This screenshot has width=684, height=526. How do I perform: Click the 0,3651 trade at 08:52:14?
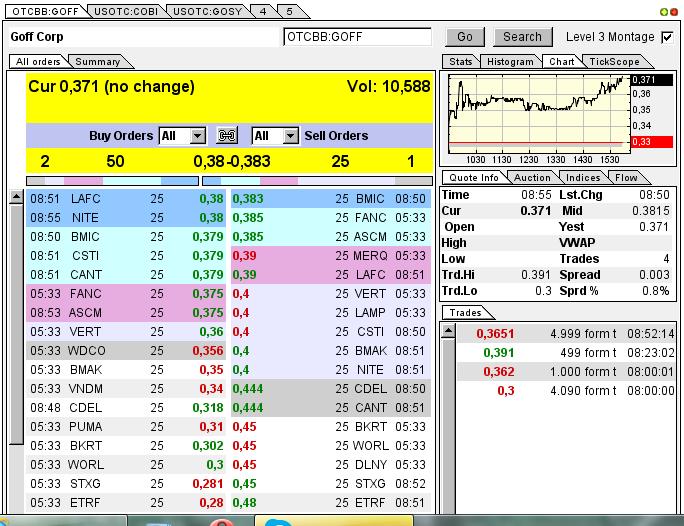tap(566, 334)
